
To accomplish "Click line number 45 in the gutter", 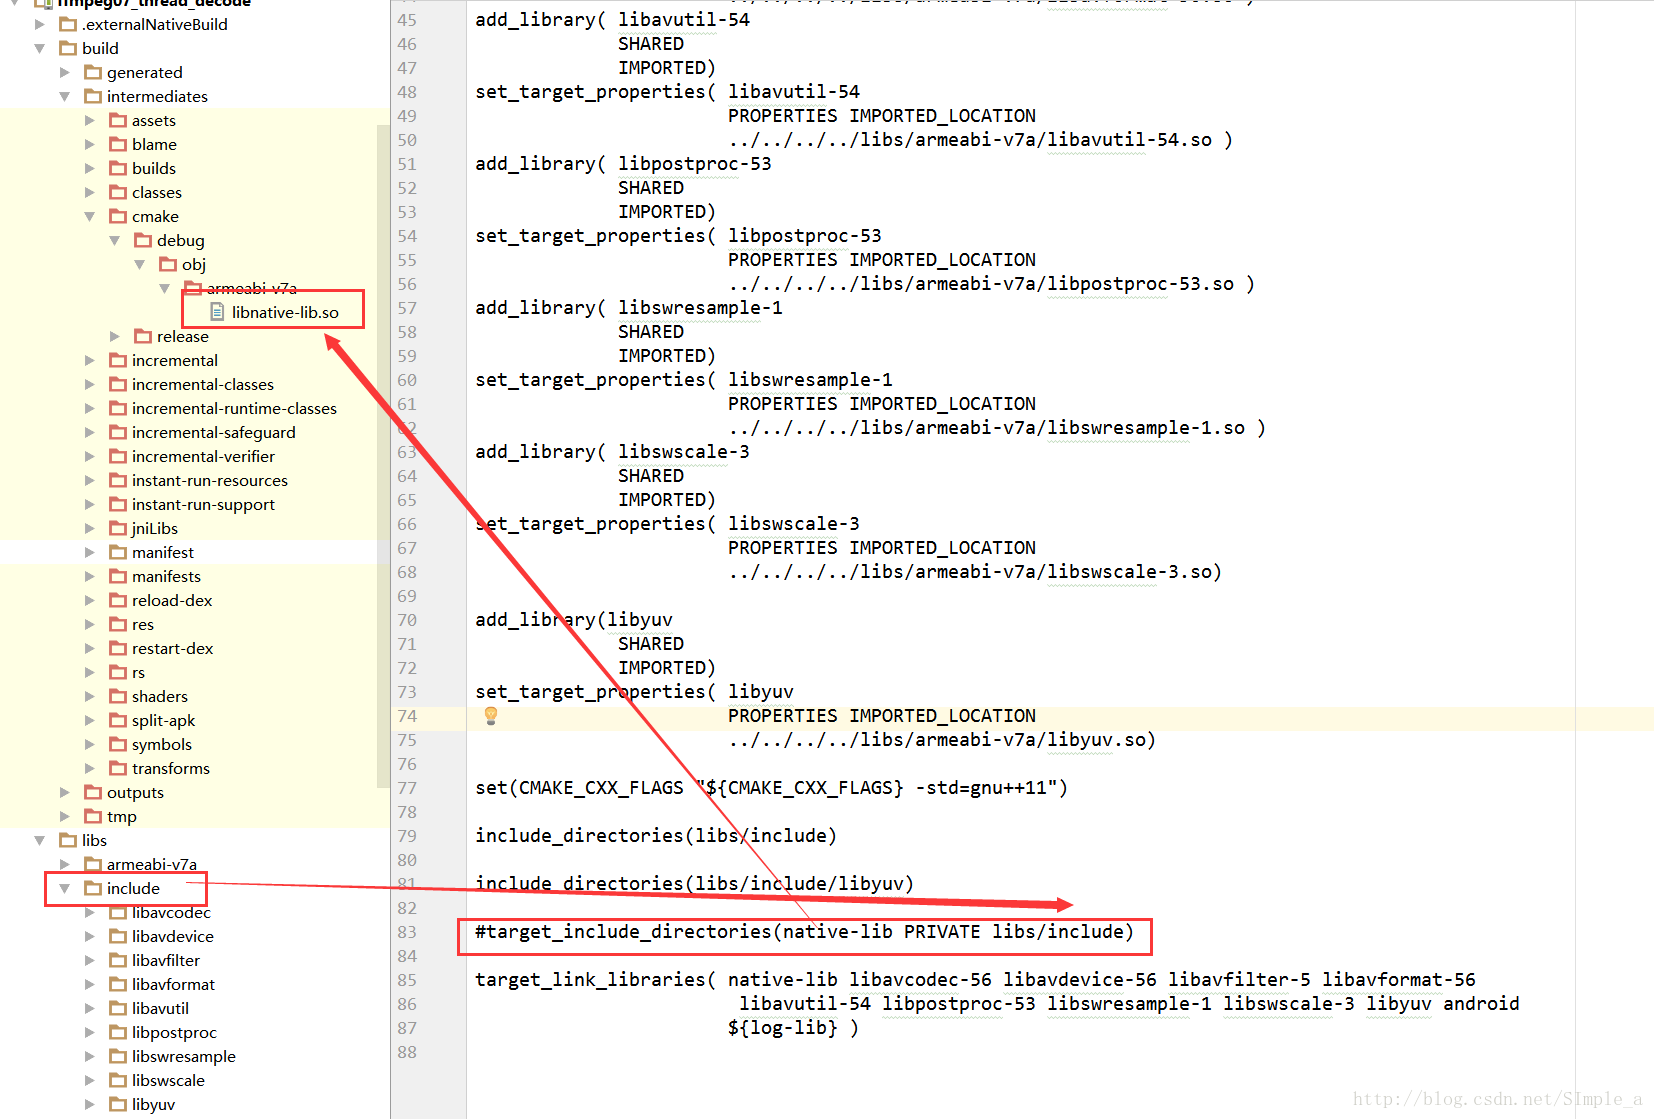I will click(407, 20).
